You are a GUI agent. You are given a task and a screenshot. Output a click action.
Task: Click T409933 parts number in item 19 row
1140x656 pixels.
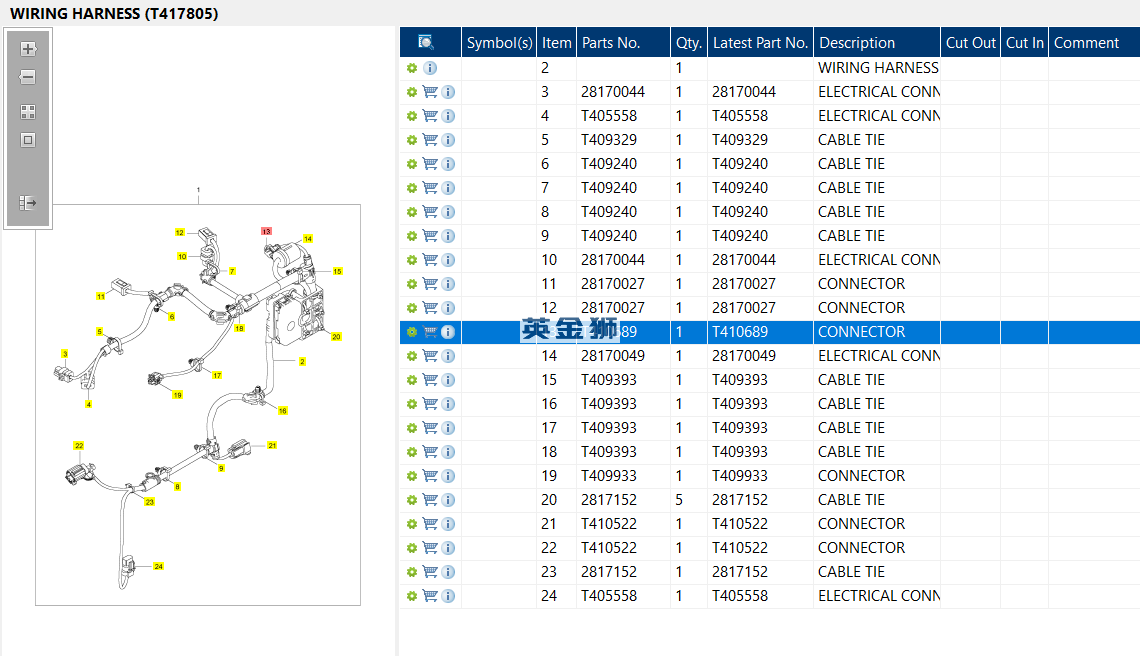tap(609, 476)
